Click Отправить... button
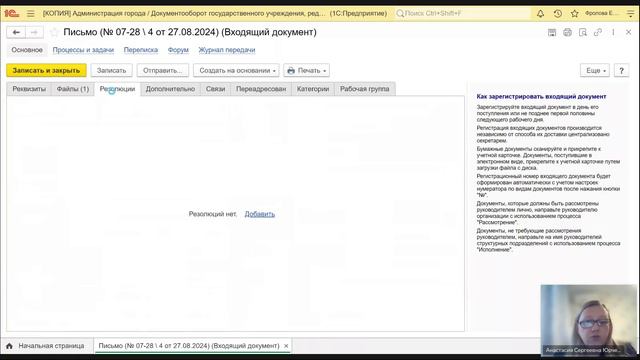 tap(162, 70)
